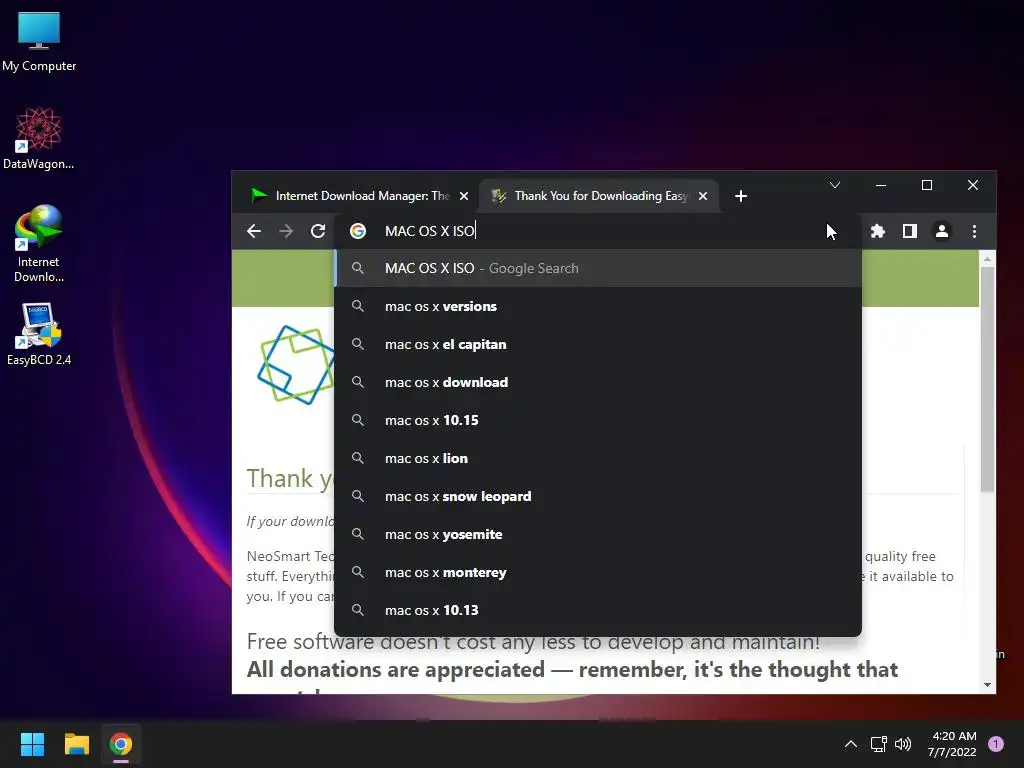Click the scrollbar up arrow
The width and height of the screenshot is (1024, 768).
[987, 259]
